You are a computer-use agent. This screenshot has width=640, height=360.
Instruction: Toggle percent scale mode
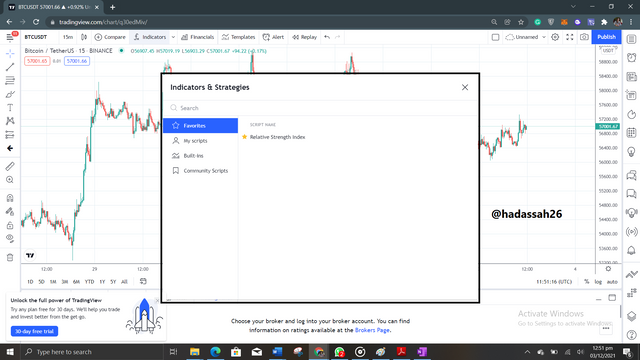coord(587,282)
